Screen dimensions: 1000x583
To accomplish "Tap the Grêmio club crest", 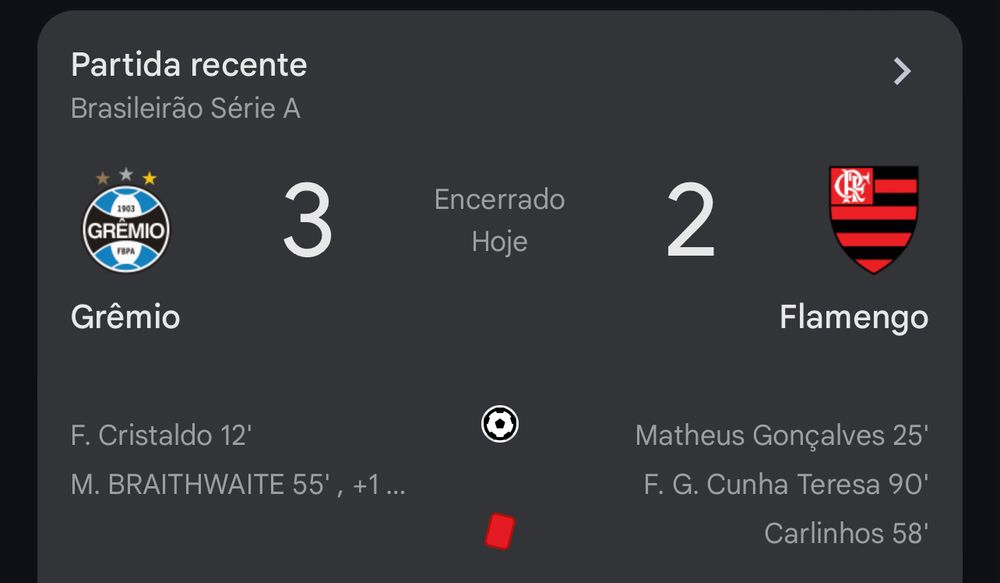I will (126, 221).
